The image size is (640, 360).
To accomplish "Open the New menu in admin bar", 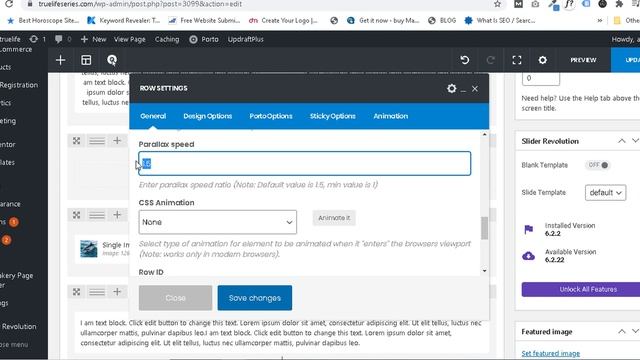I will click(x=93, y=39).
